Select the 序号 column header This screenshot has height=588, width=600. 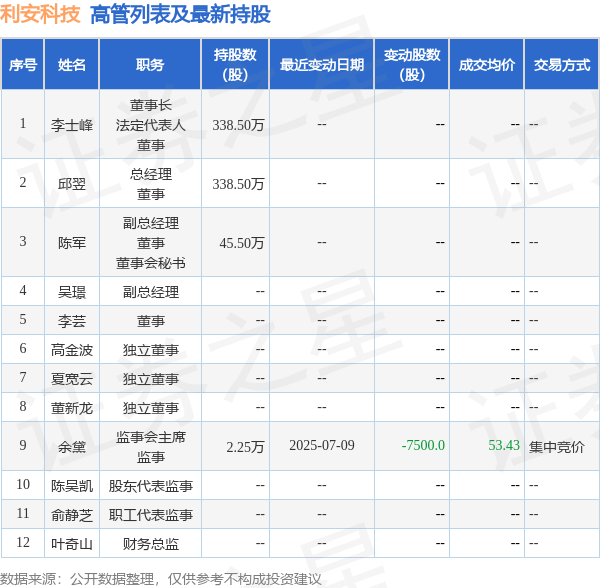pyautogui.click(x=23, y=64)
